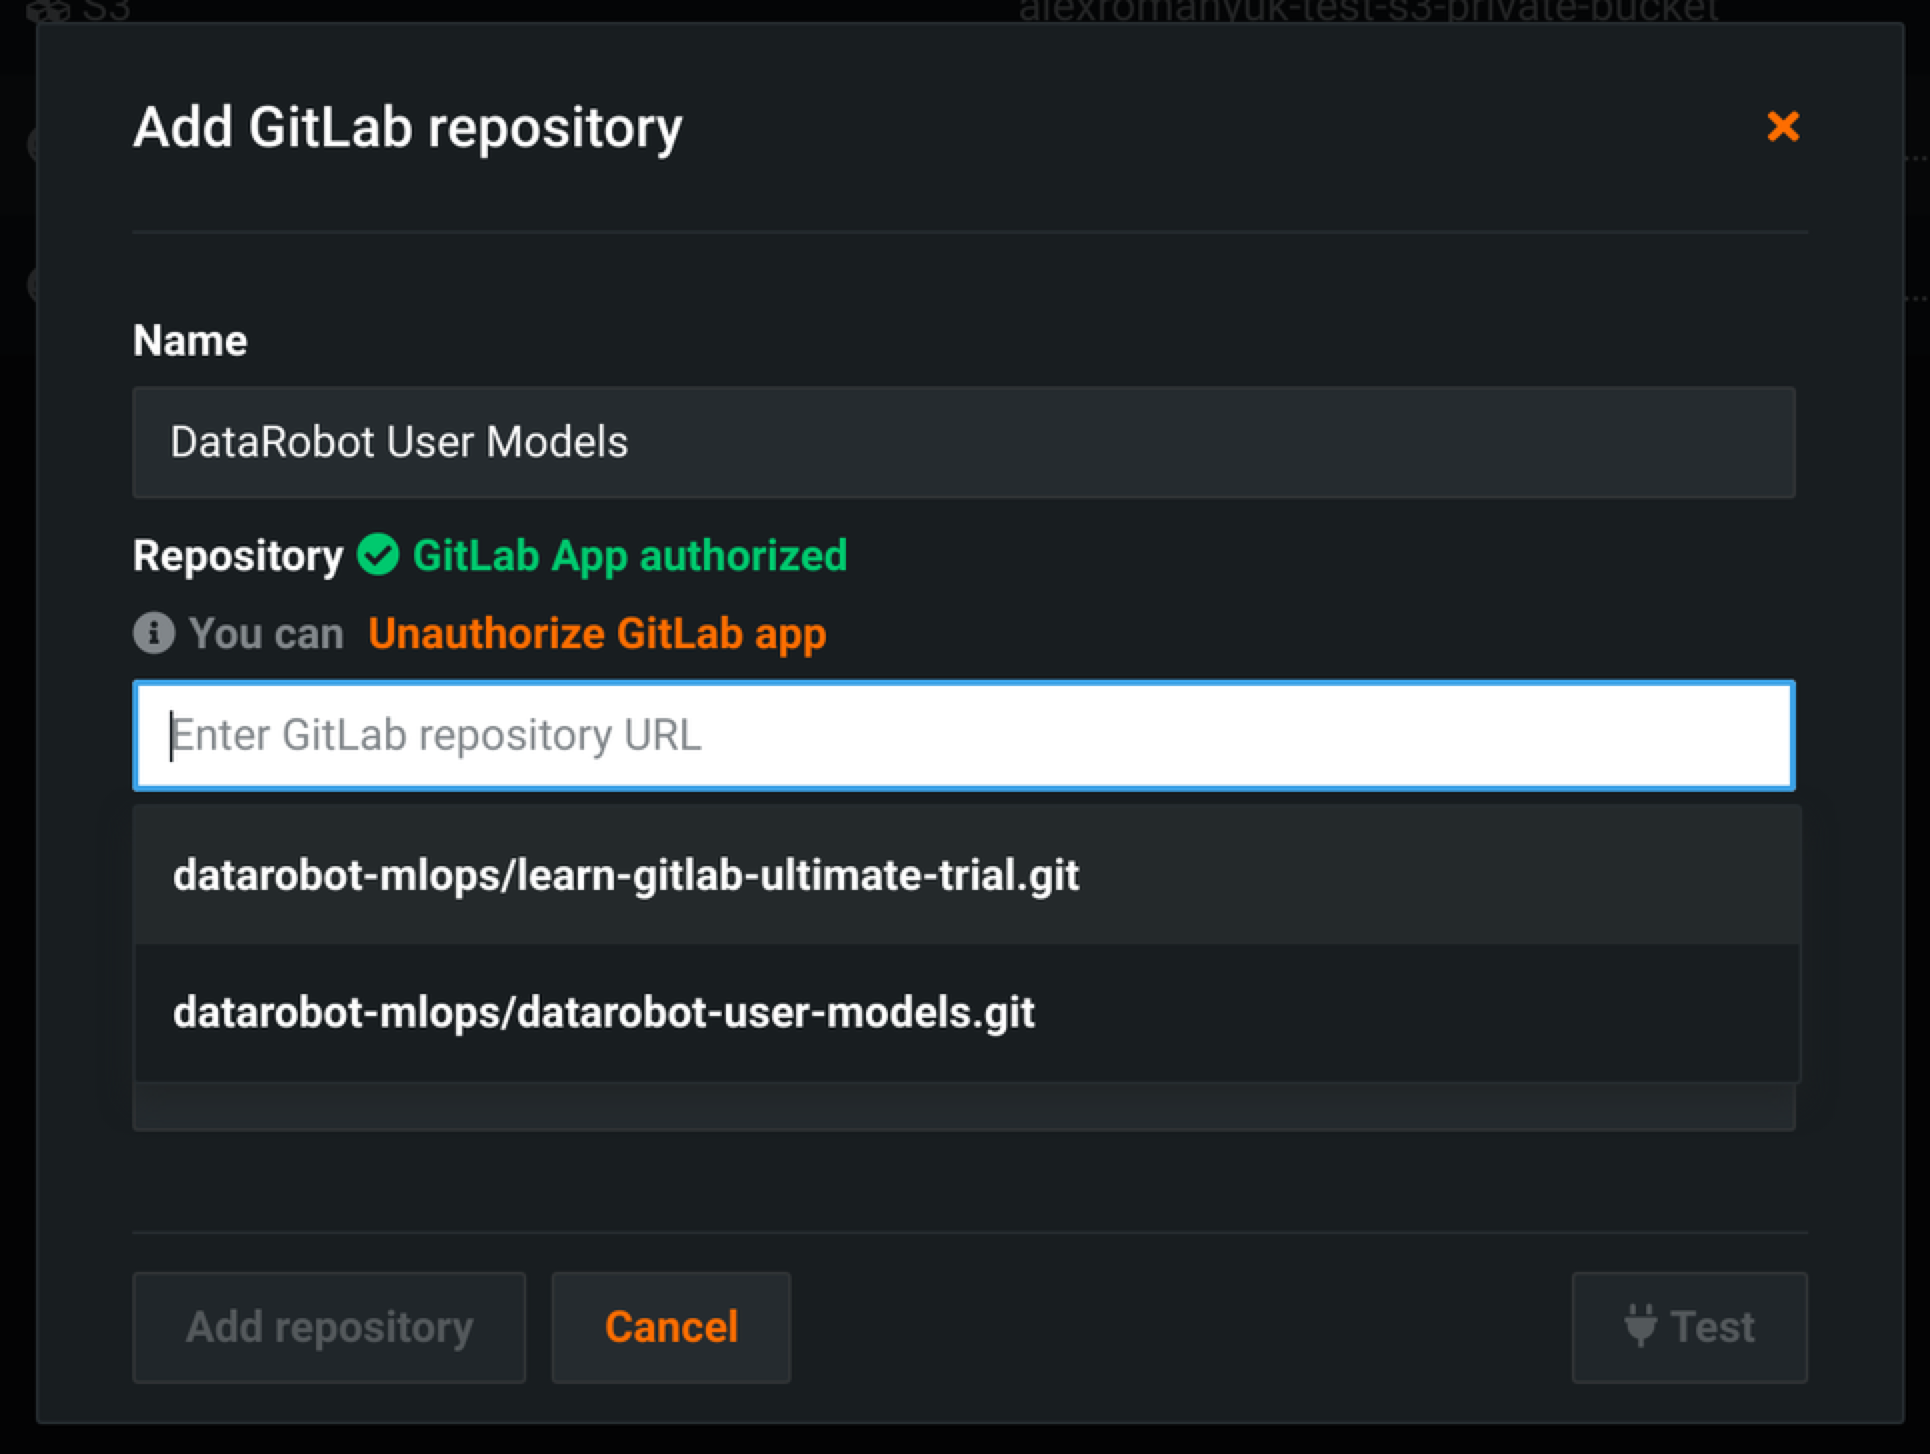Image resolution: width=1930 pixels, height=1454 pixels.
Task: Cancel adding the repository
Action: click(671, 1327)
